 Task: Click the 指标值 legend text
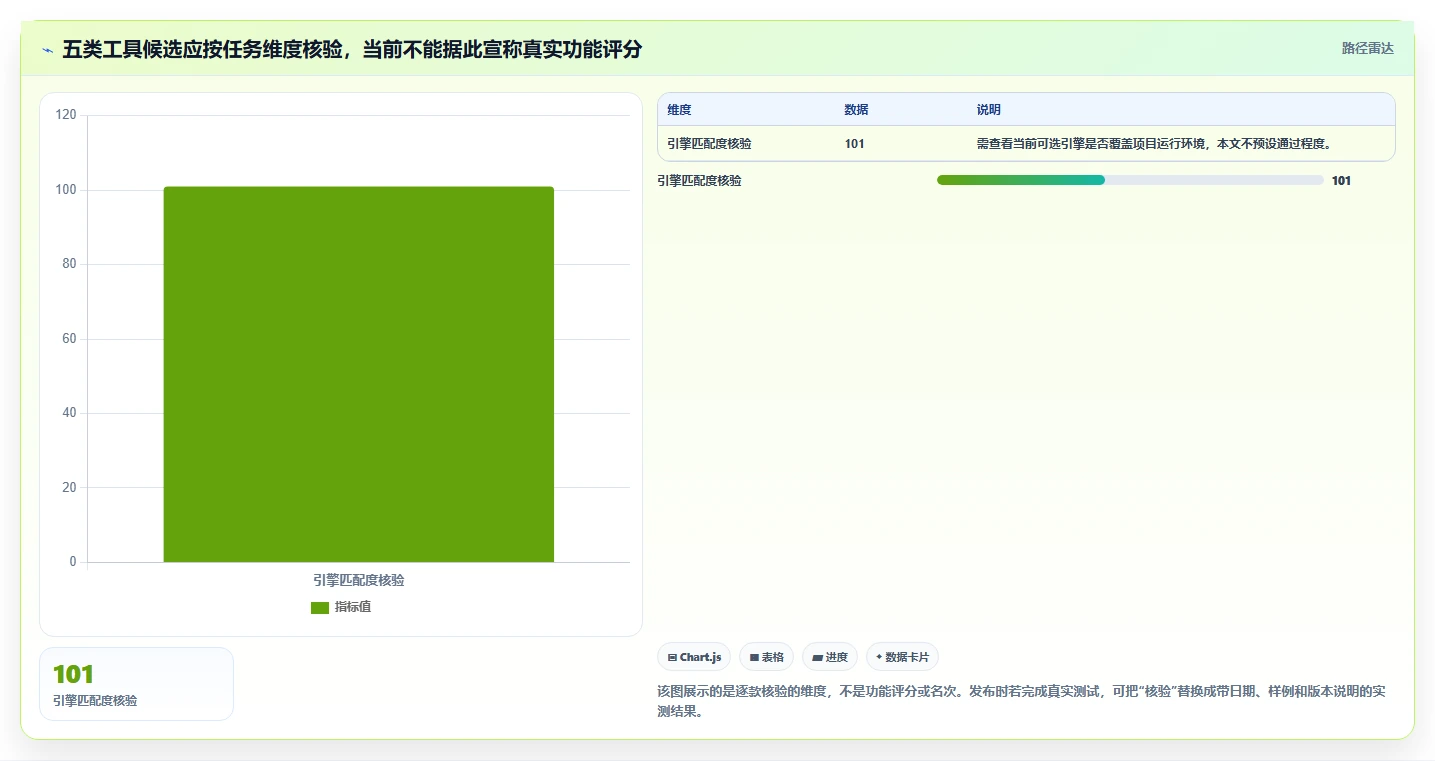[x=353, y=607]
